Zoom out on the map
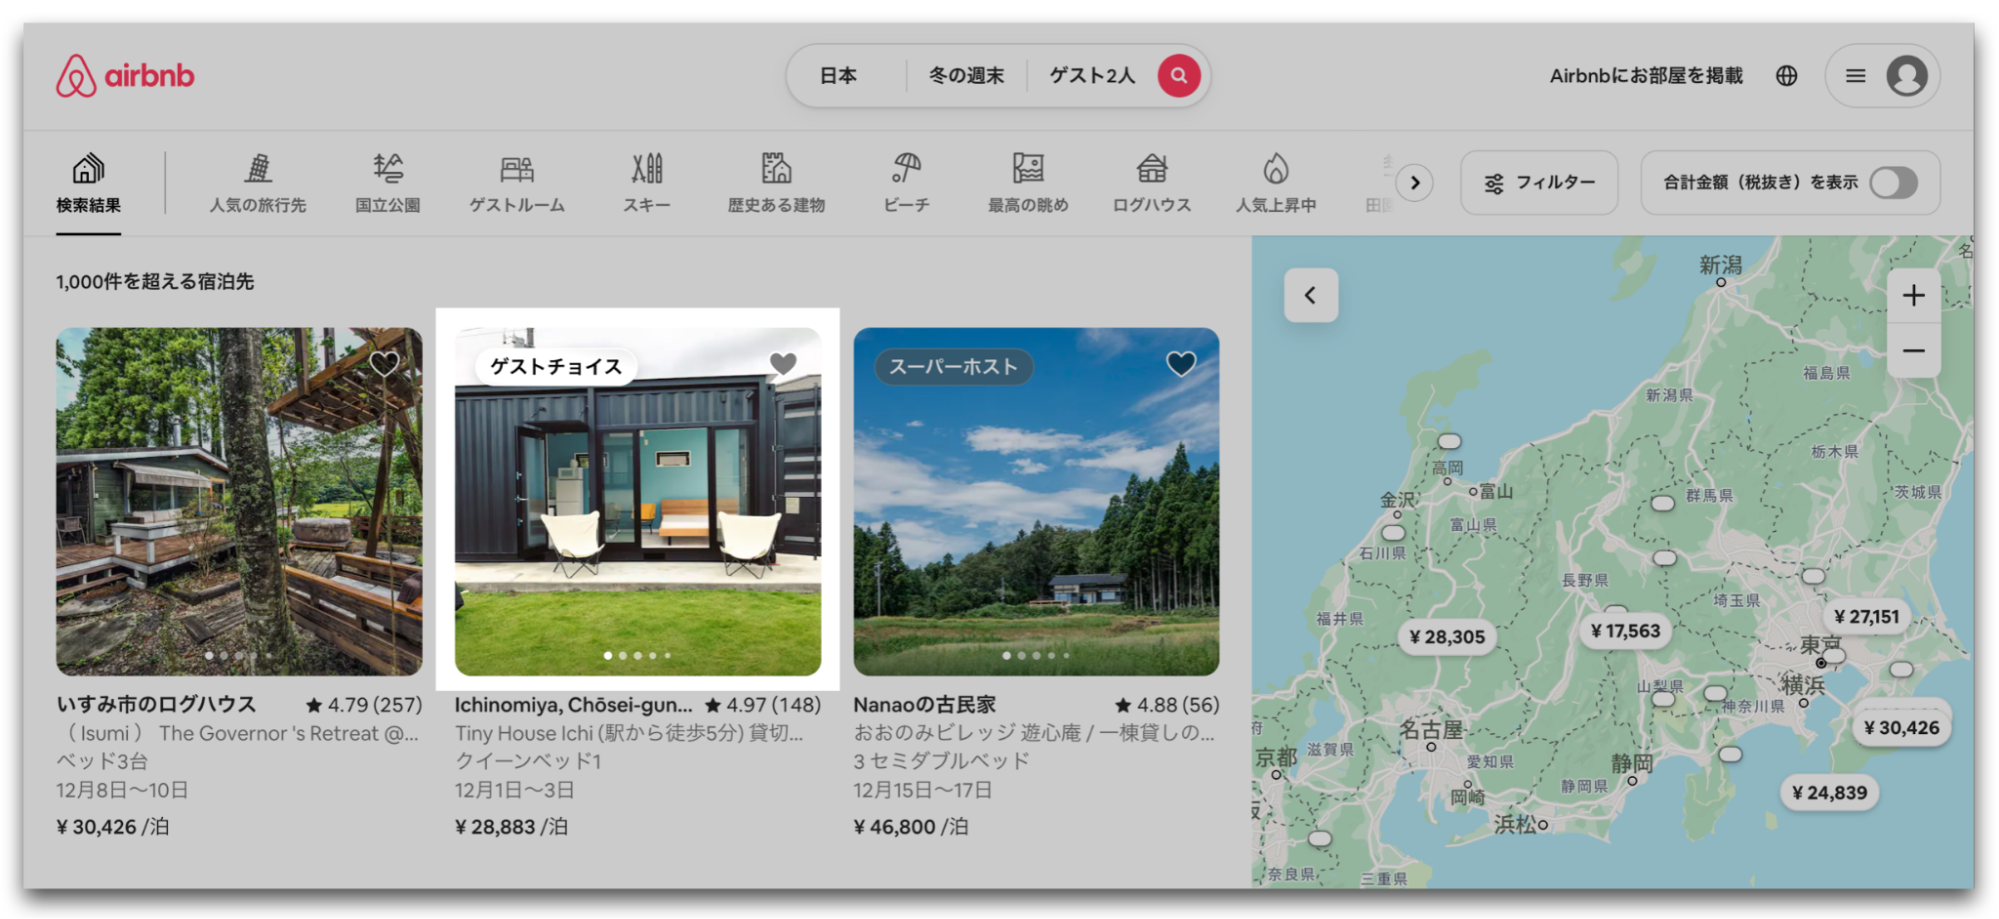This screenshot has height=919, width=1999. tap(1913, 351)
